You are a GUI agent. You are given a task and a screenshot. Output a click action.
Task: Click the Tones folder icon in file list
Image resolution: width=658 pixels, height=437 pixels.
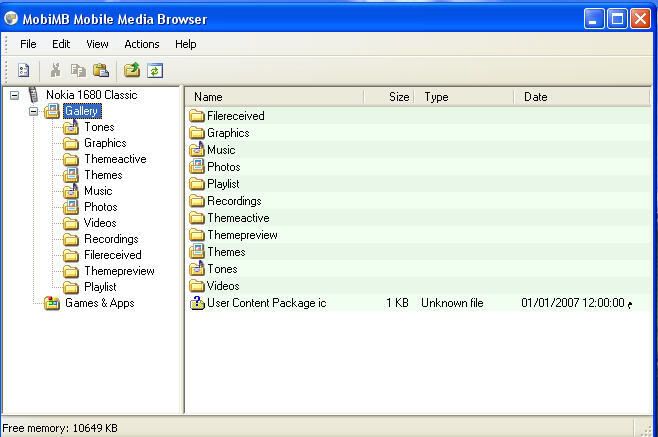[196, 269]
